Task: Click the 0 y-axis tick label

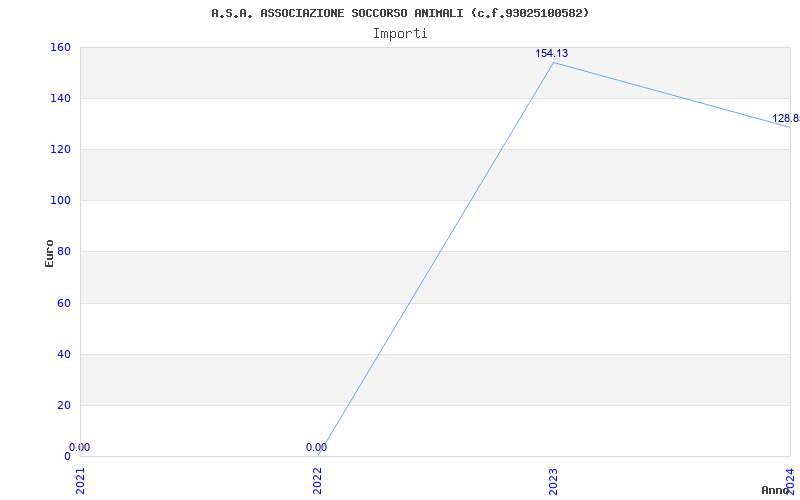Action: tap(67, 456)
